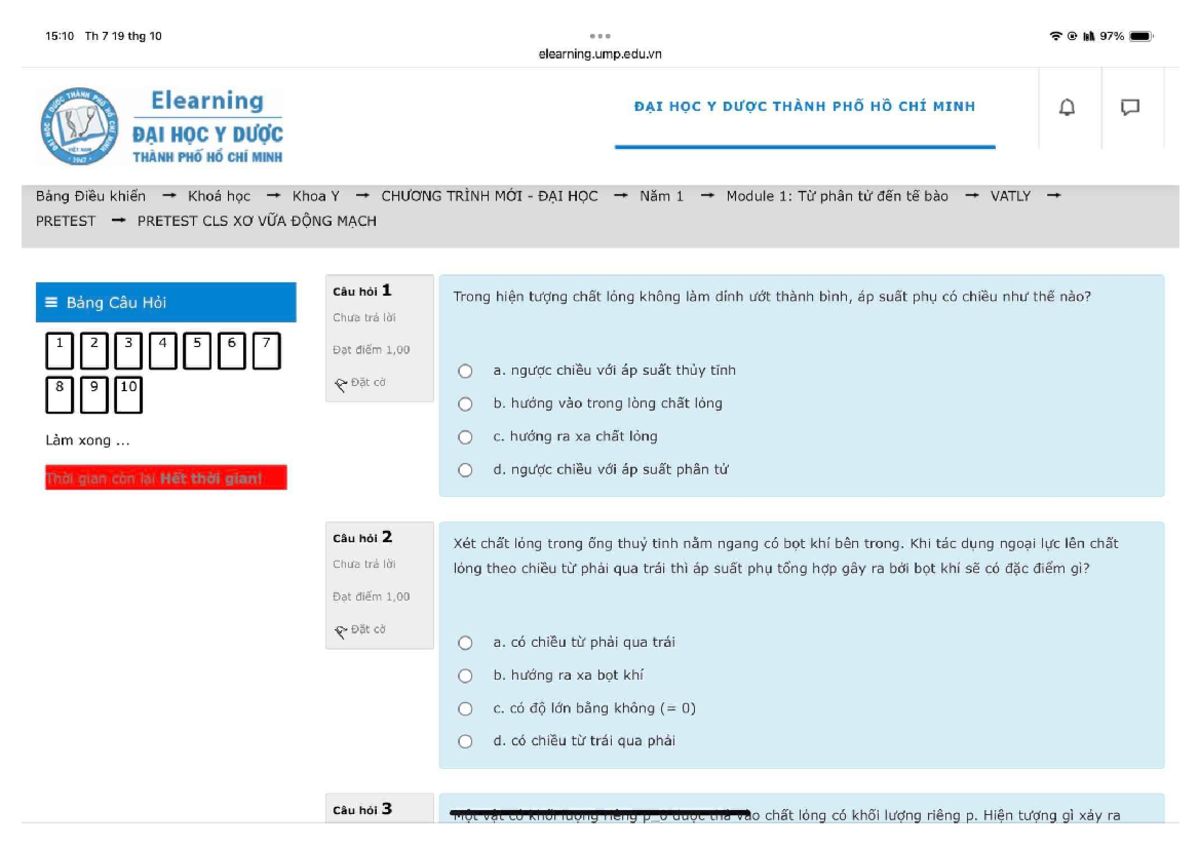Image resolution: width=1200 pixels, height=848 pixels.
Task: Click the red Hết thời gian timer banner
Action: click(166, 478)
